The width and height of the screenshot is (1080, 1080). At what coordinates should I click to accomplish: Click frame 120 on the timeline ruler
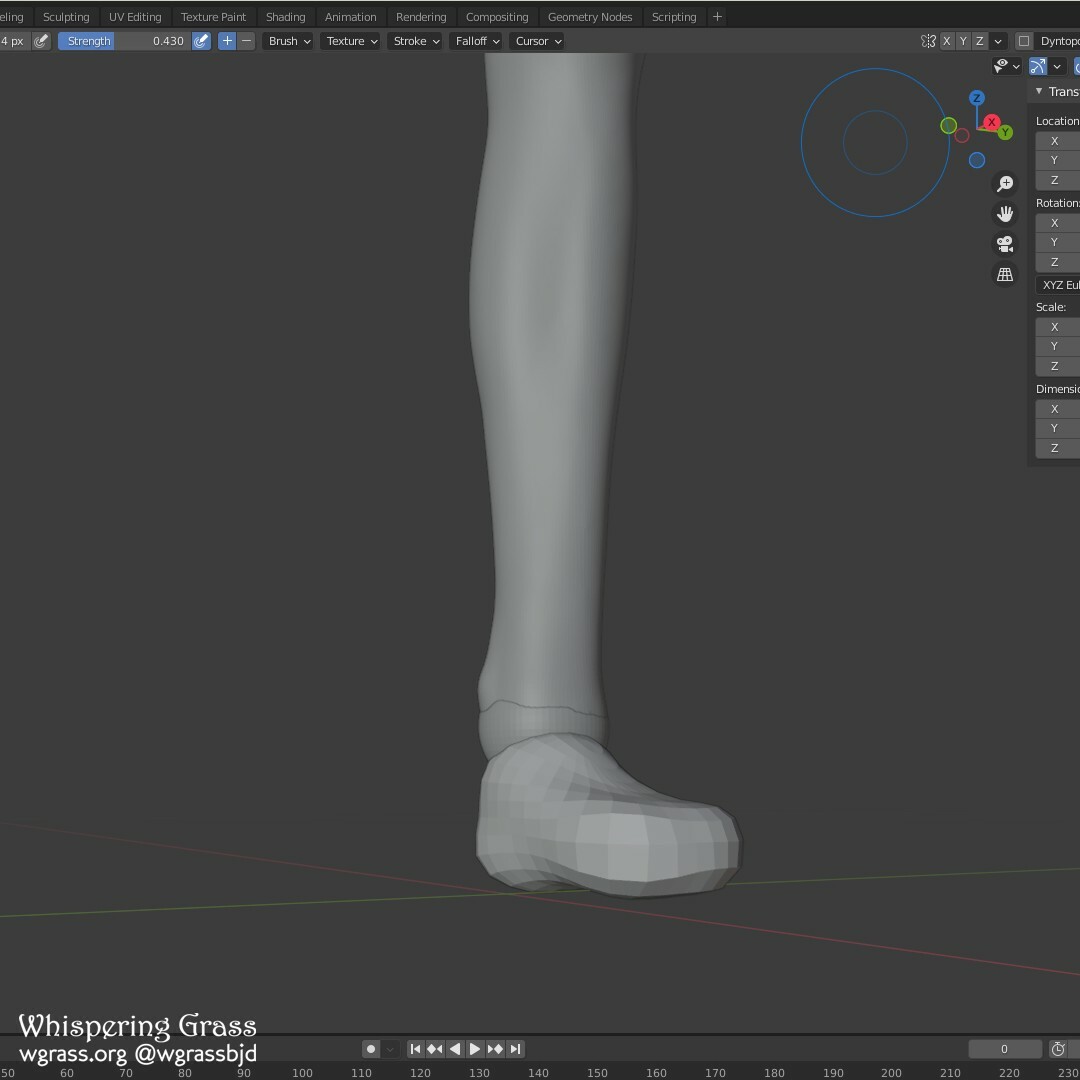(420, 1072)
